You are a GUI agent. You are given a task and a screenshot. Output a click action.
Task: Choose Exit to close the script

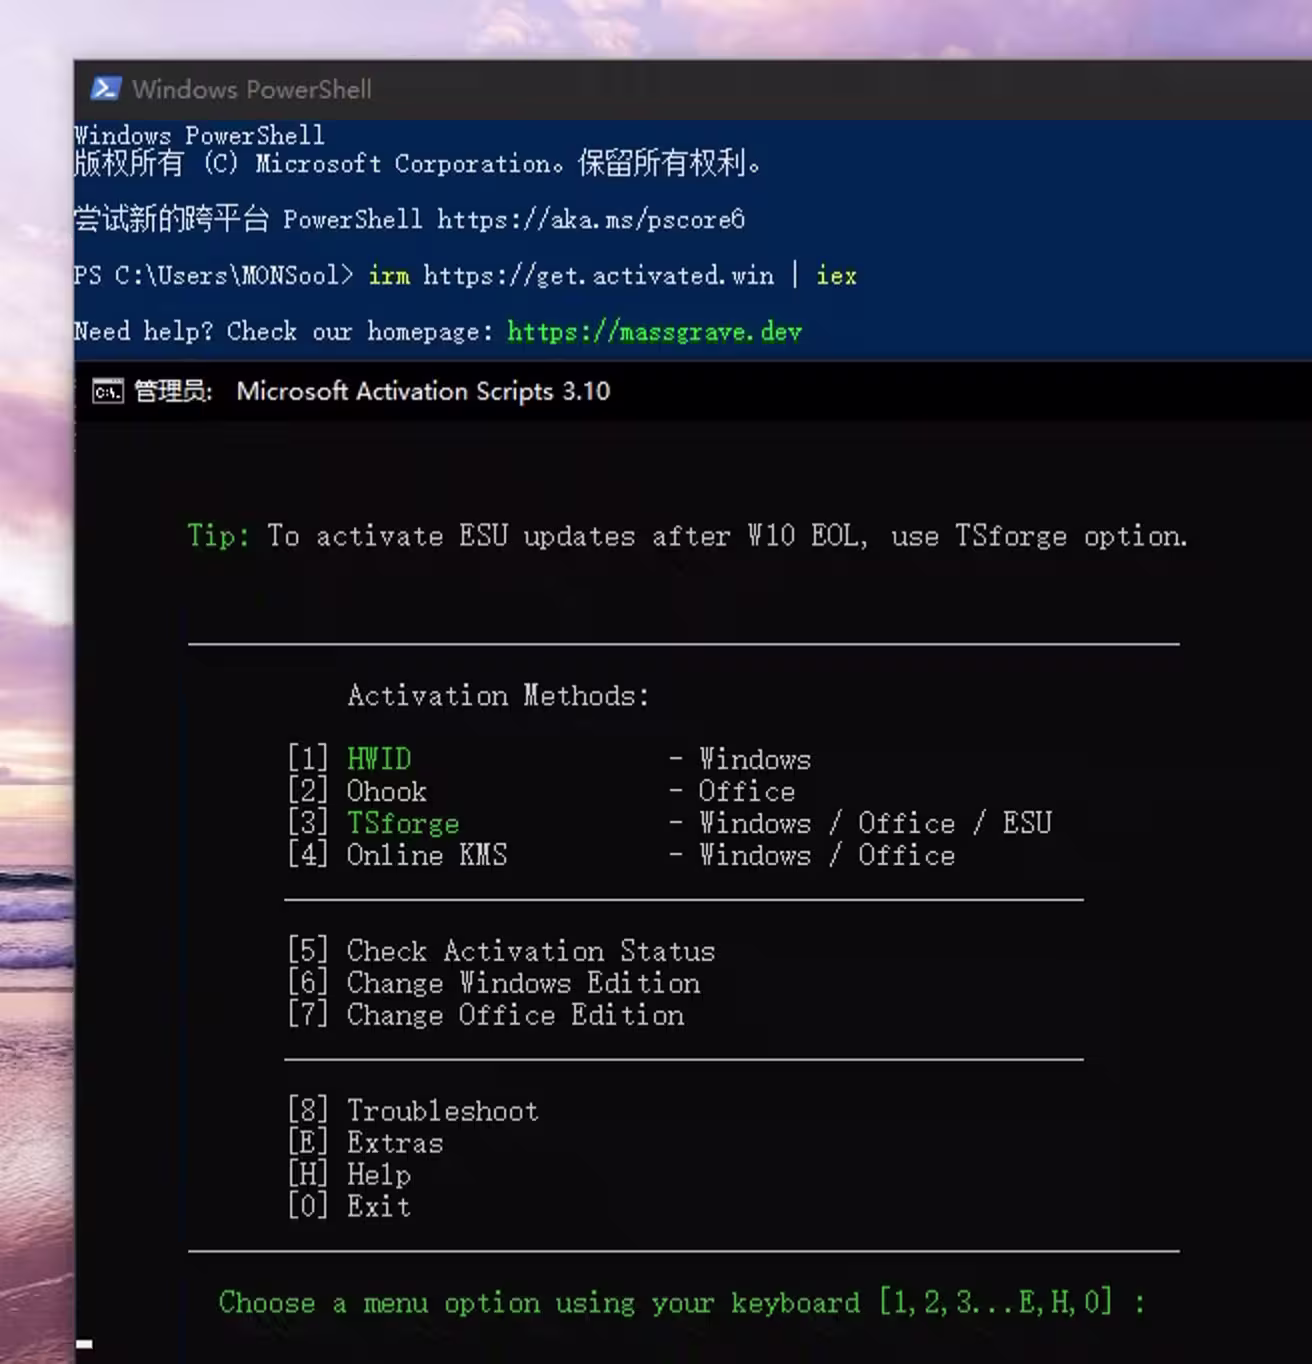pos(377,1206)
